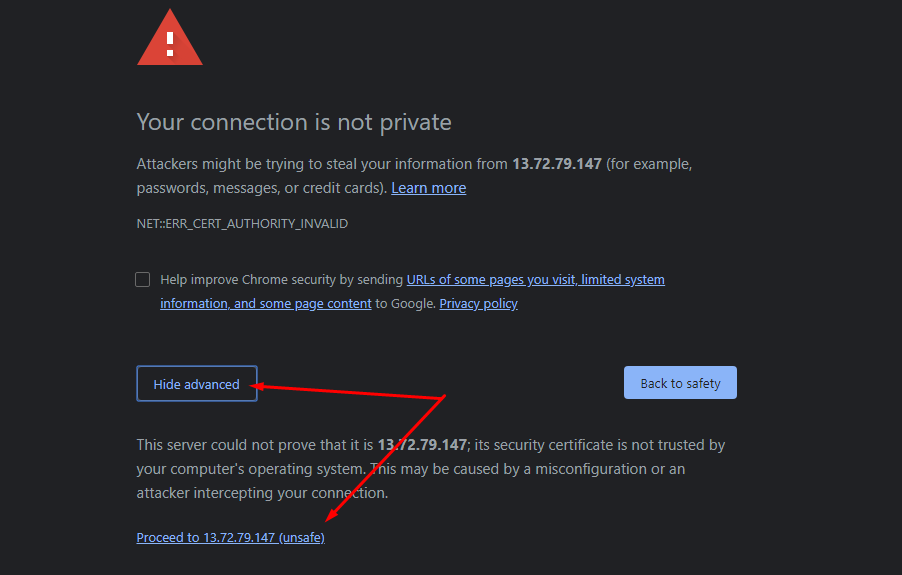Screen dimensions: 902x575
Task: Collapse details with Hide advanced button
Action: 197,384
